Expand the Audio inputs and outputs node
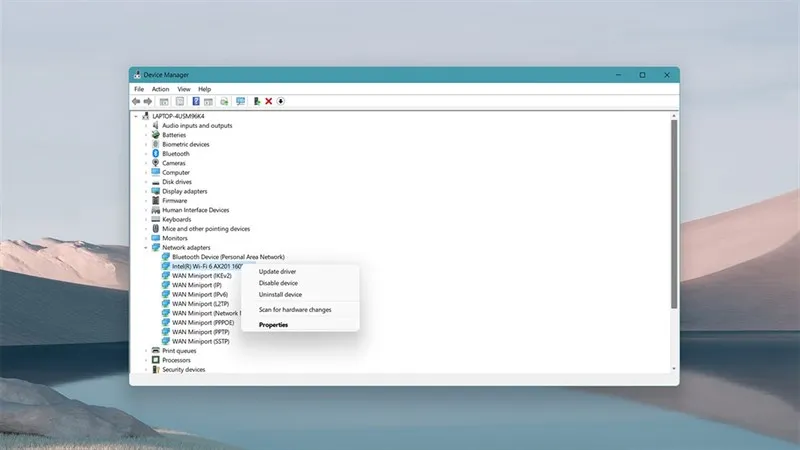800x450 pixels. click(x=146, y=126)
